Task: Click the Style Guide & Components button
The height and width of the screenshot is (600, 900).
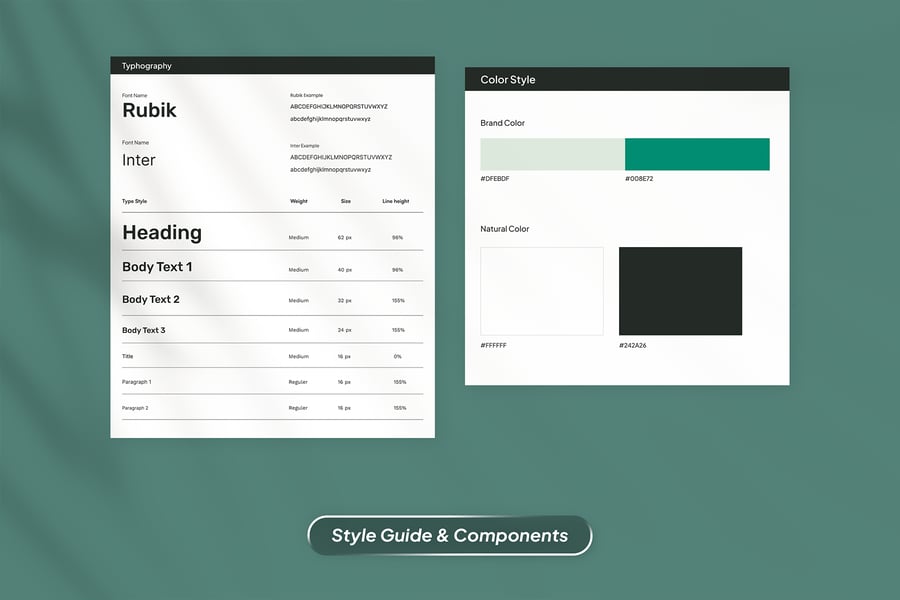Action: (x=449, y=535)
